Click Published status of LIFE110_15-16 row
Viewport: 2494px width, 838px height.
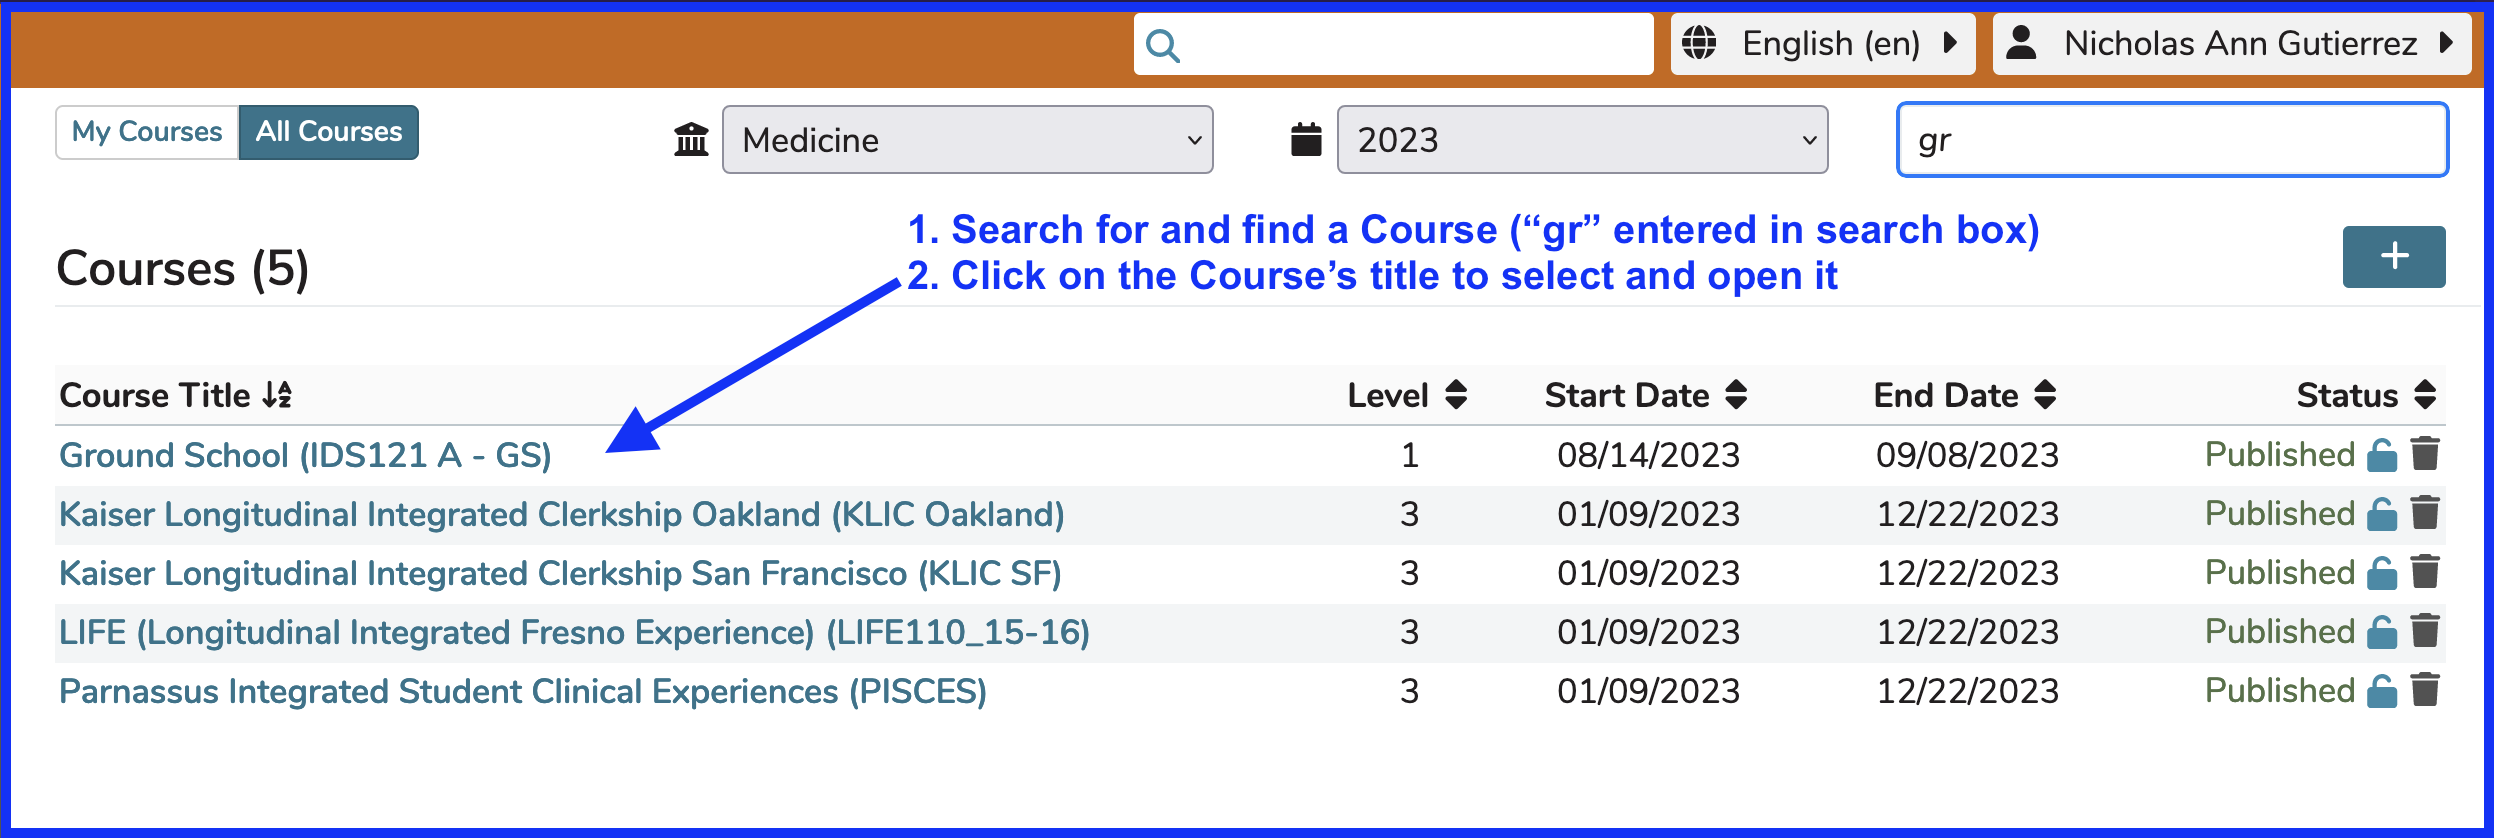[x=2280, y=632]
